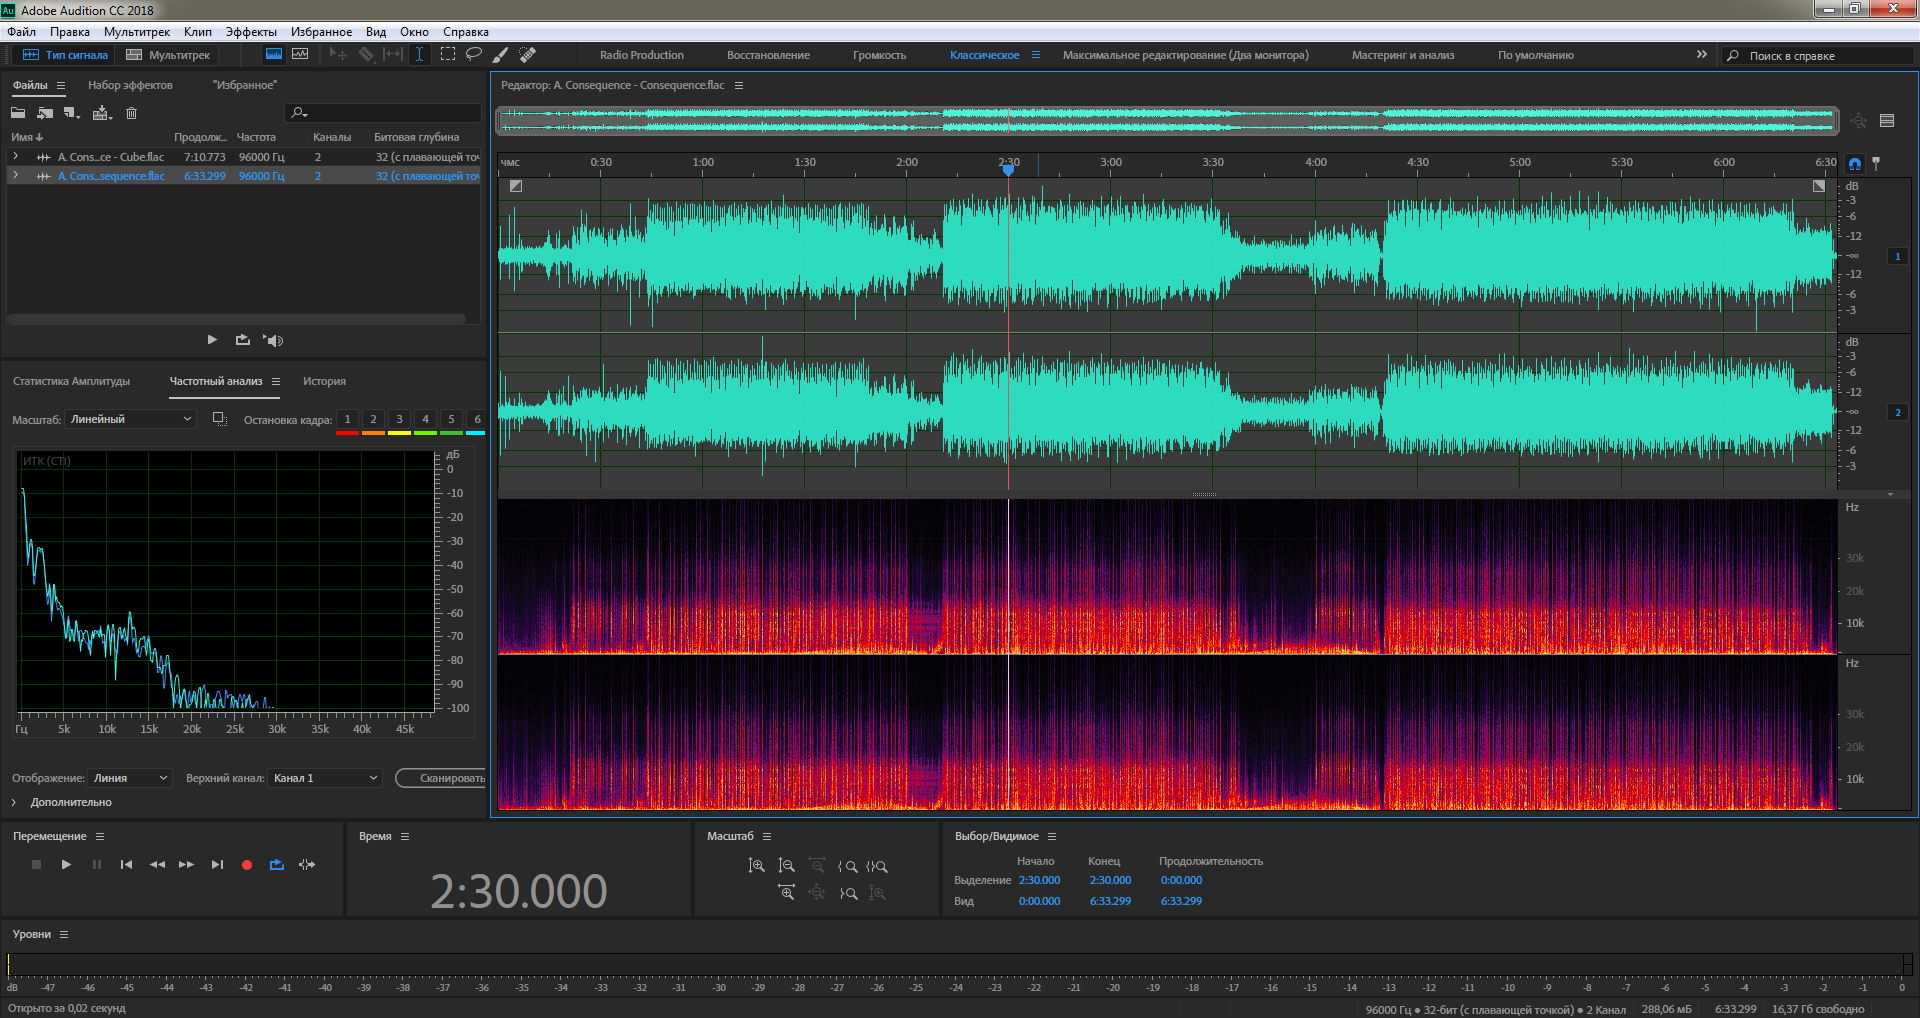Image resolution: width=1920 pixels, height=1018 pixels.
Task: Open the Масштаб Линейный dropdown
Action: [x=130, y=419]
